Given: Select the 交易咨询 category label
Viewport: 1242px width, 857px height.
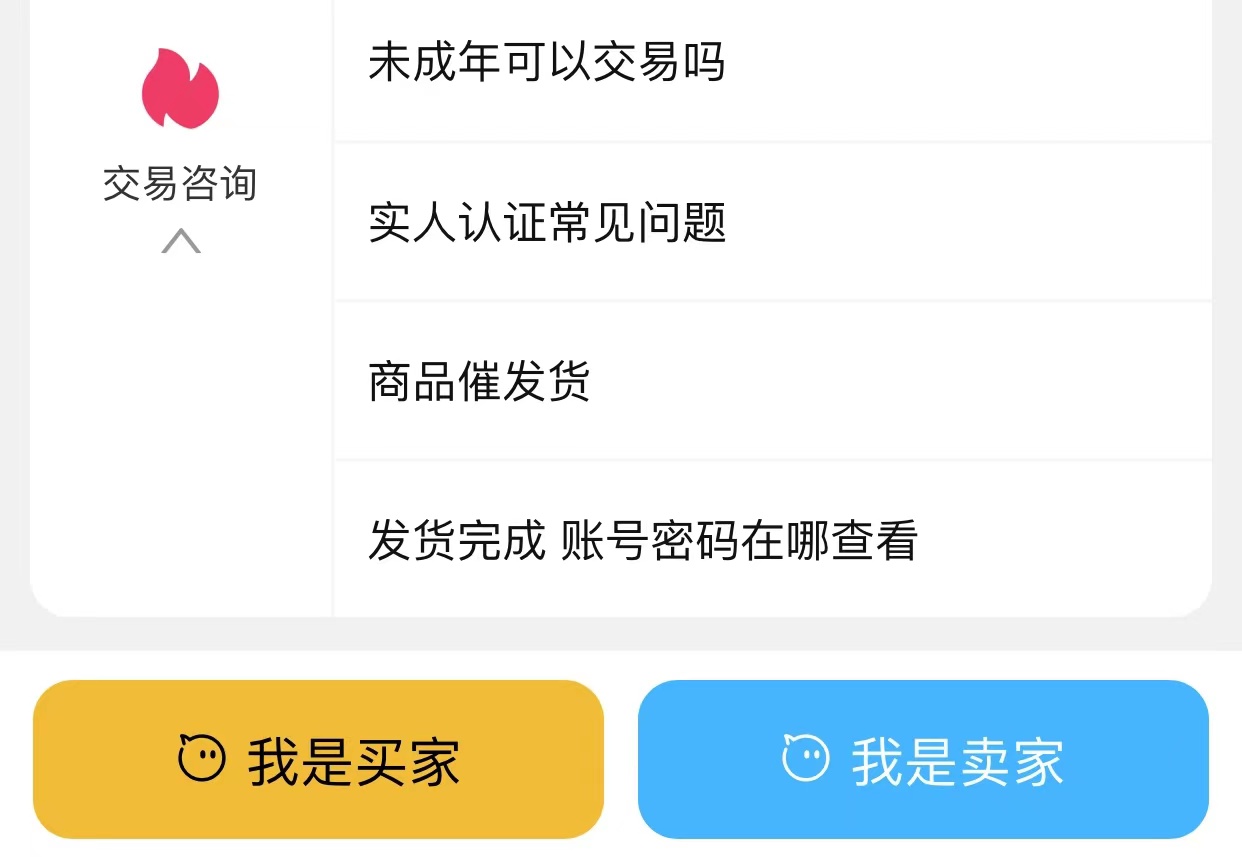Looking at the screenshot, I should (180, 184).
